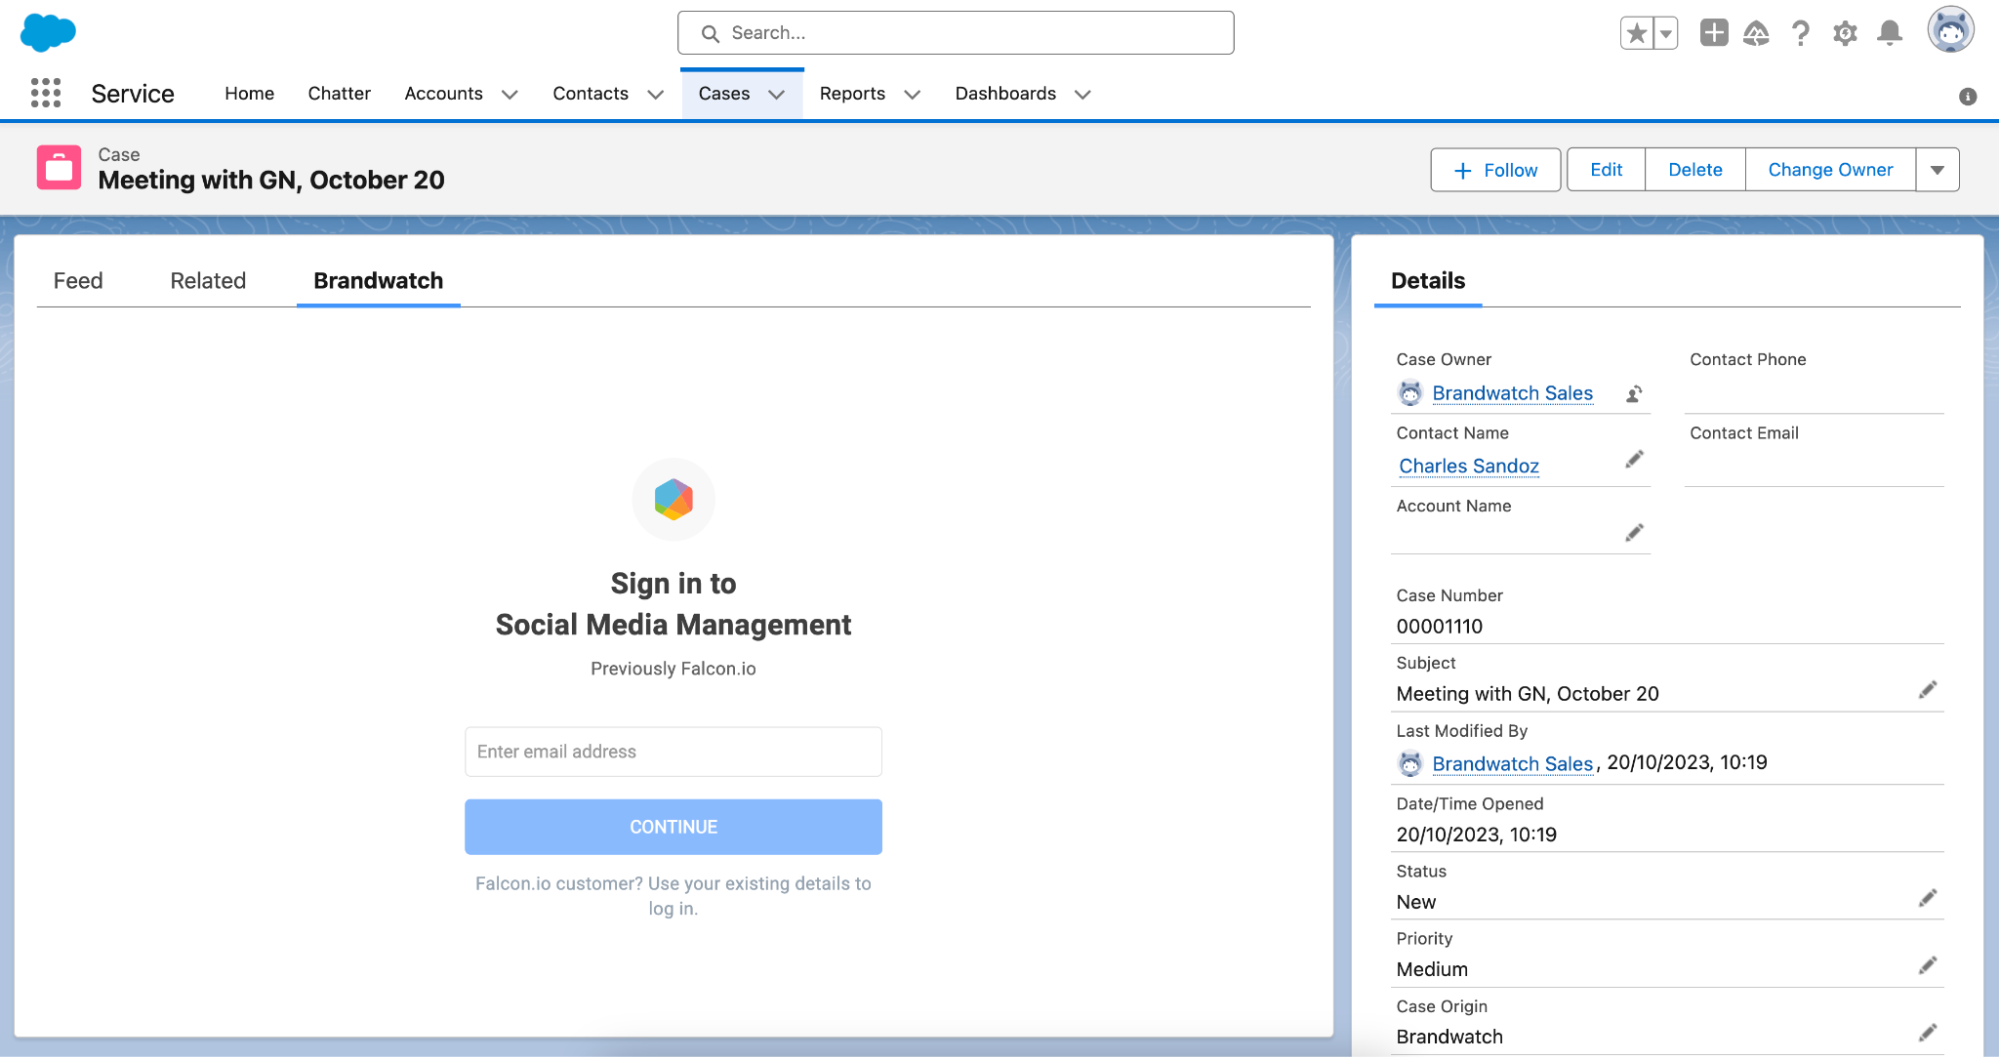Image resolution: width=1999 pixels, height=1058 pixels.
Task: Click the Salesforce cloud logo
Action: [47, 32]
